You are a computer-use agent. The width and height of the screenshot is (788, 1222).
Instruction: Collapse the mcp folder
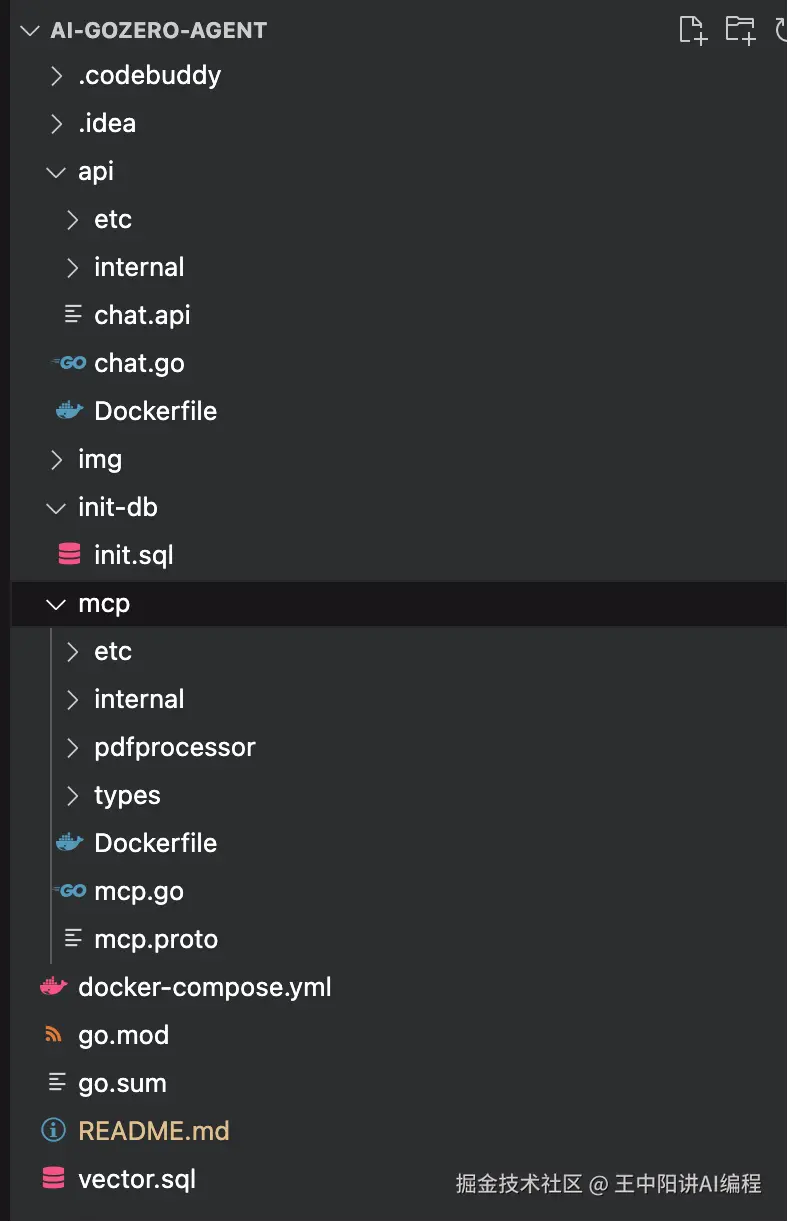56,603
